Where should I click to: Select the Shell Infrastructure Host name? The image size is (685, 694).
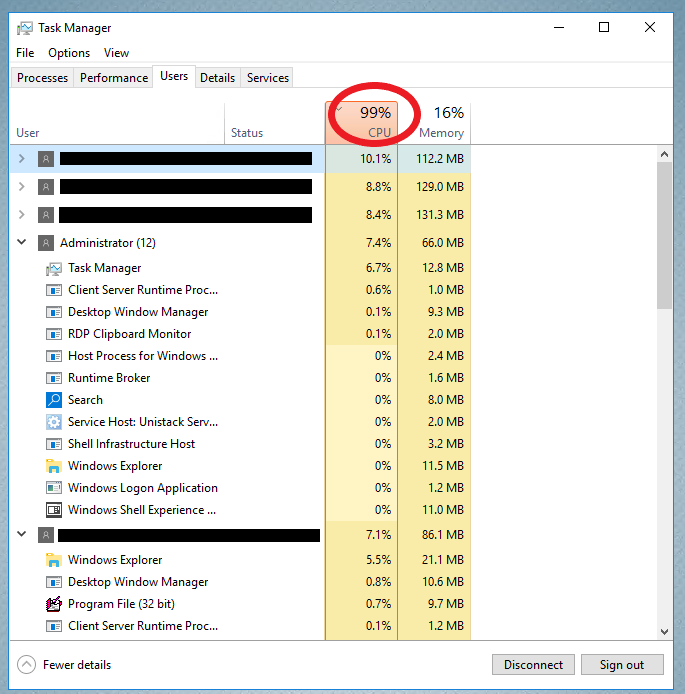tap(131, 444)
